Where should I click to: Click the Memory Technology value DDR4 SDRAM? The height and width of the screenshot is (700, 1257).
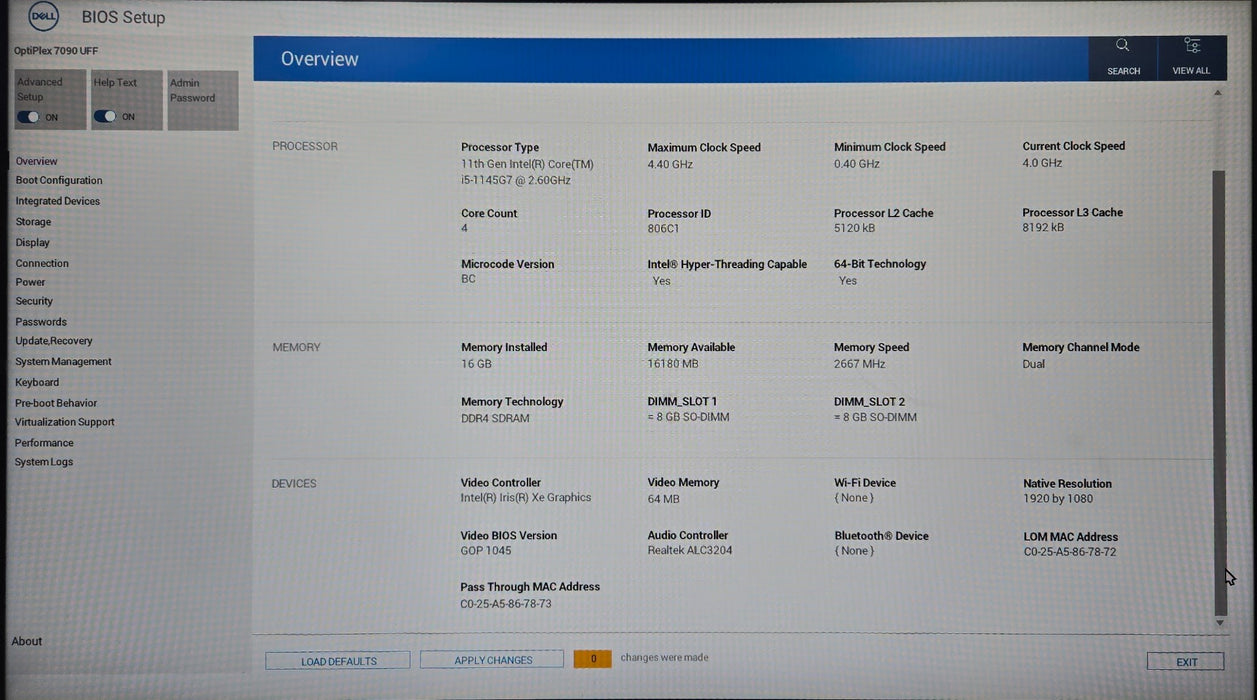click(495, 418)
